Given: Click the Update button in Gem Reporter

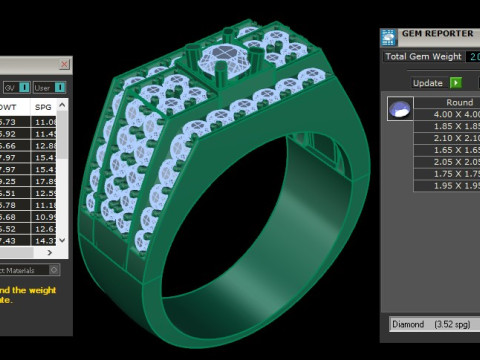Looking at the screenshot, I should (428, 83).
